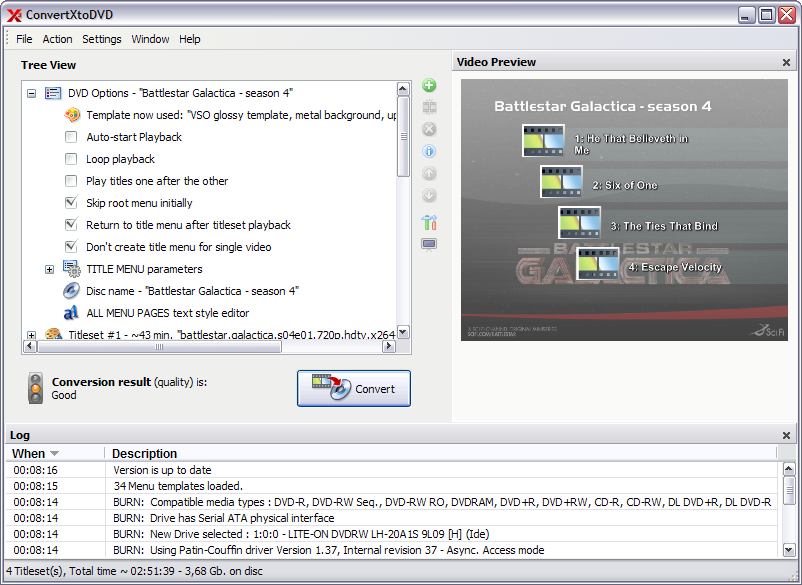
Task: Click the ConvertXtoDVD app icon in title bar
Action: 14,15
